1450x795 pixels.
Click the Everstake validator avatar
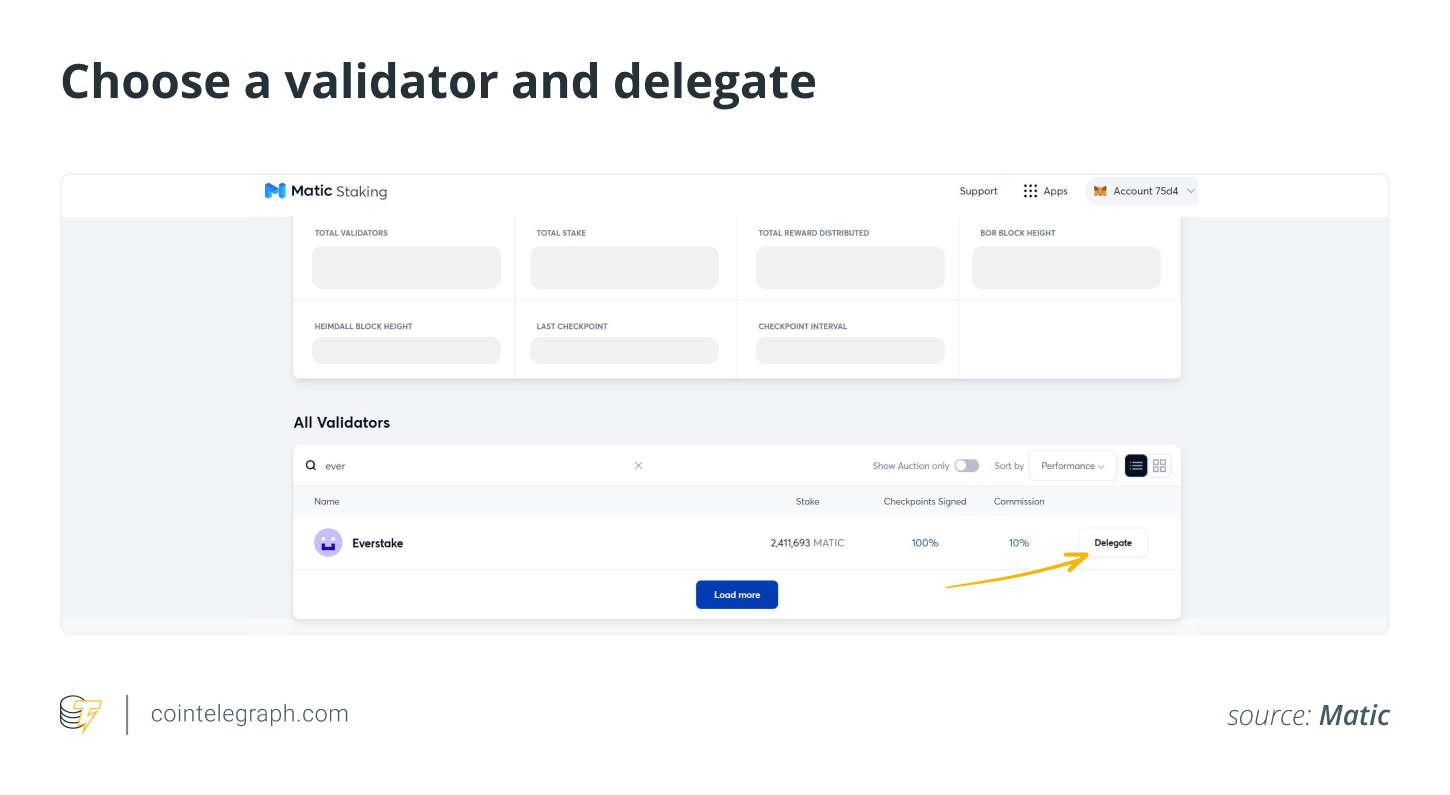pos(328,542)
